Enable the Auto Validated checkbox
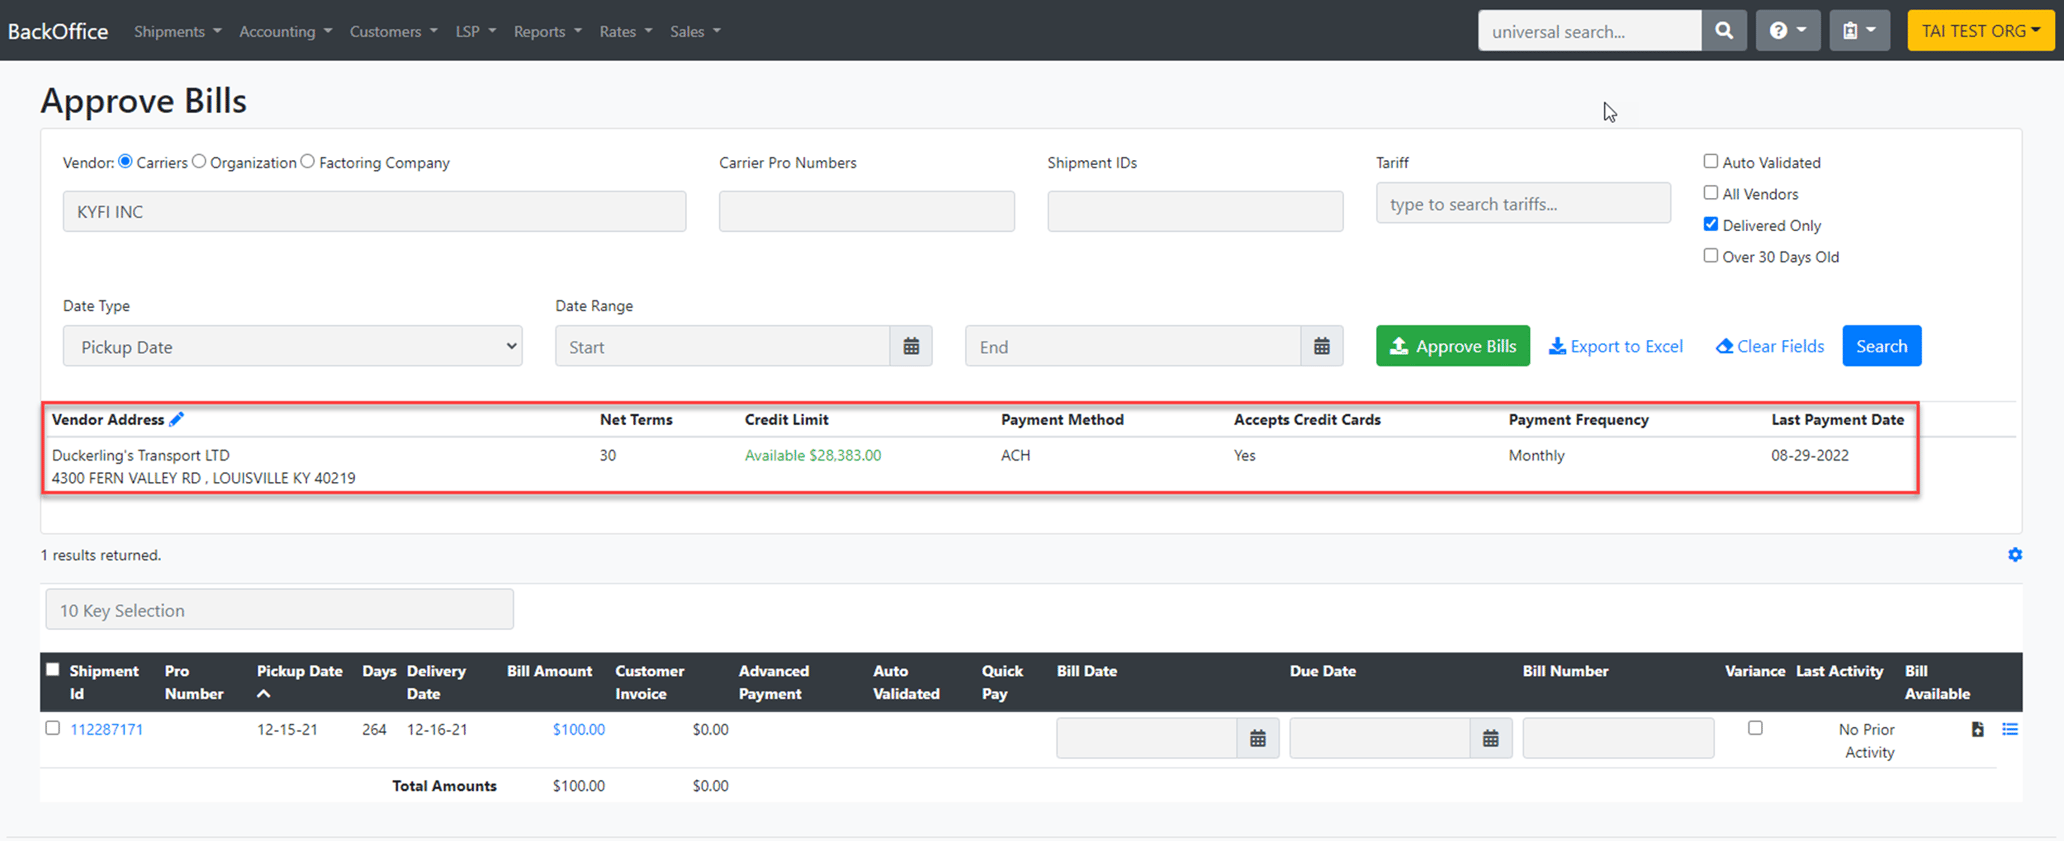 coord(1710,162)
